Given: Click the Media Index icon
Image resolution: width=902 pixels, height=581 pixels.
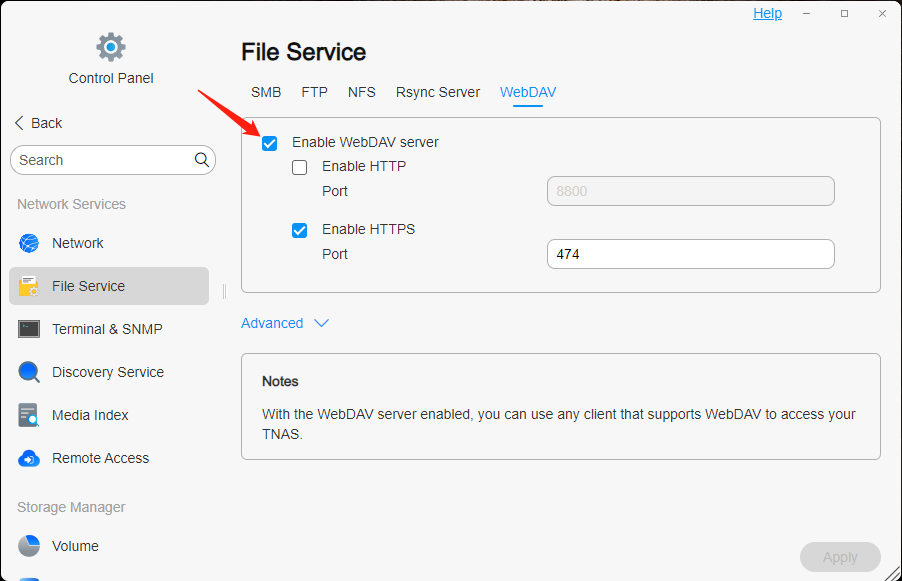Looking at the screenshot, I should click(x=29, y=415).
